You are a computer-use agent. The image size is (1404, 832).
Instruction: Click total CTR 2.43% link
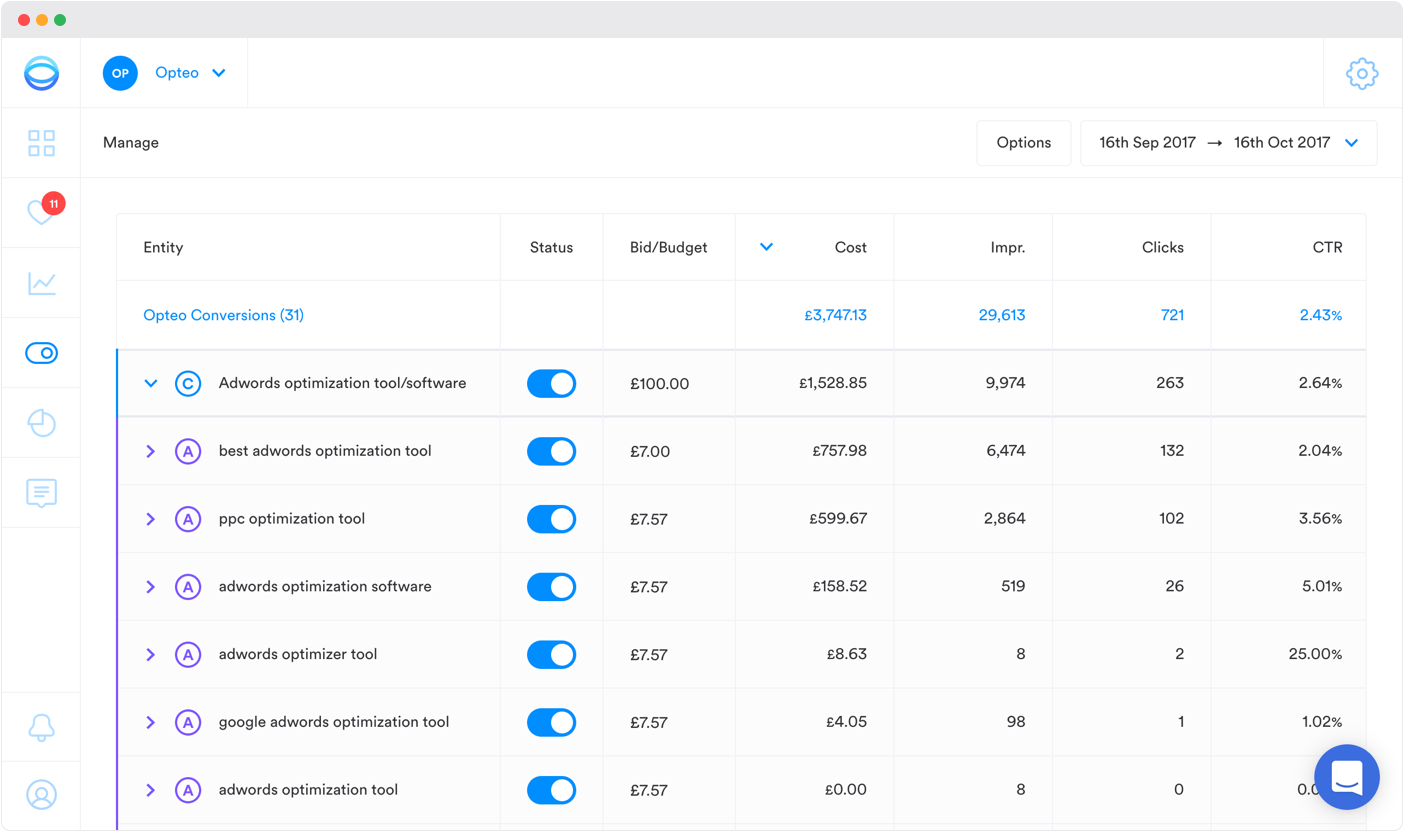tap(1321, 315)
